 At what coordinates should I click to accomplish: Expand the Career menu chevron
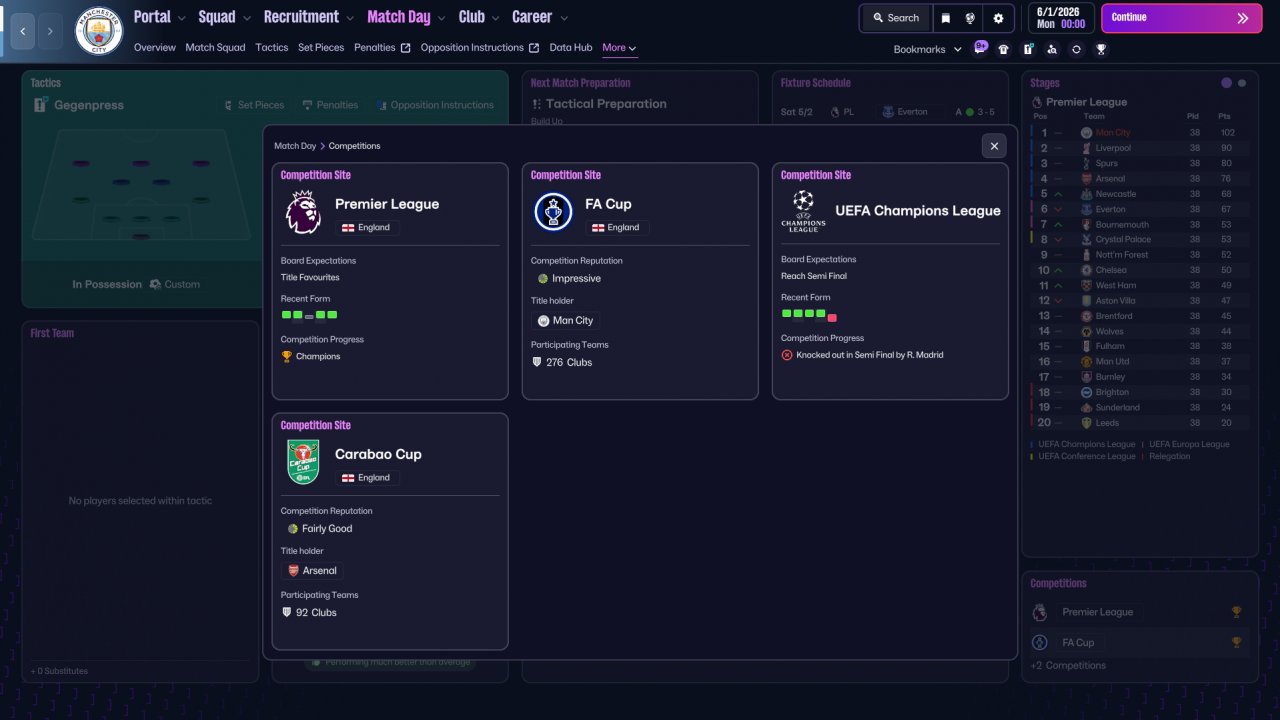click(x=564, y=18)
